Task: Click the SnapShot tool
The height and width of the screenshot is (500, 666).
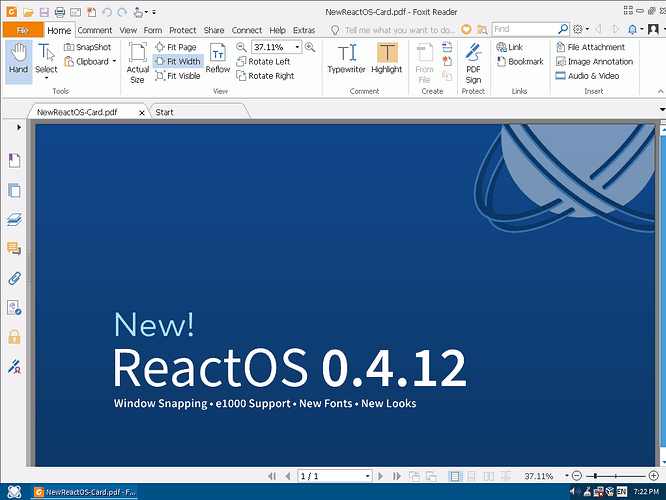Action: coord(87,47)
